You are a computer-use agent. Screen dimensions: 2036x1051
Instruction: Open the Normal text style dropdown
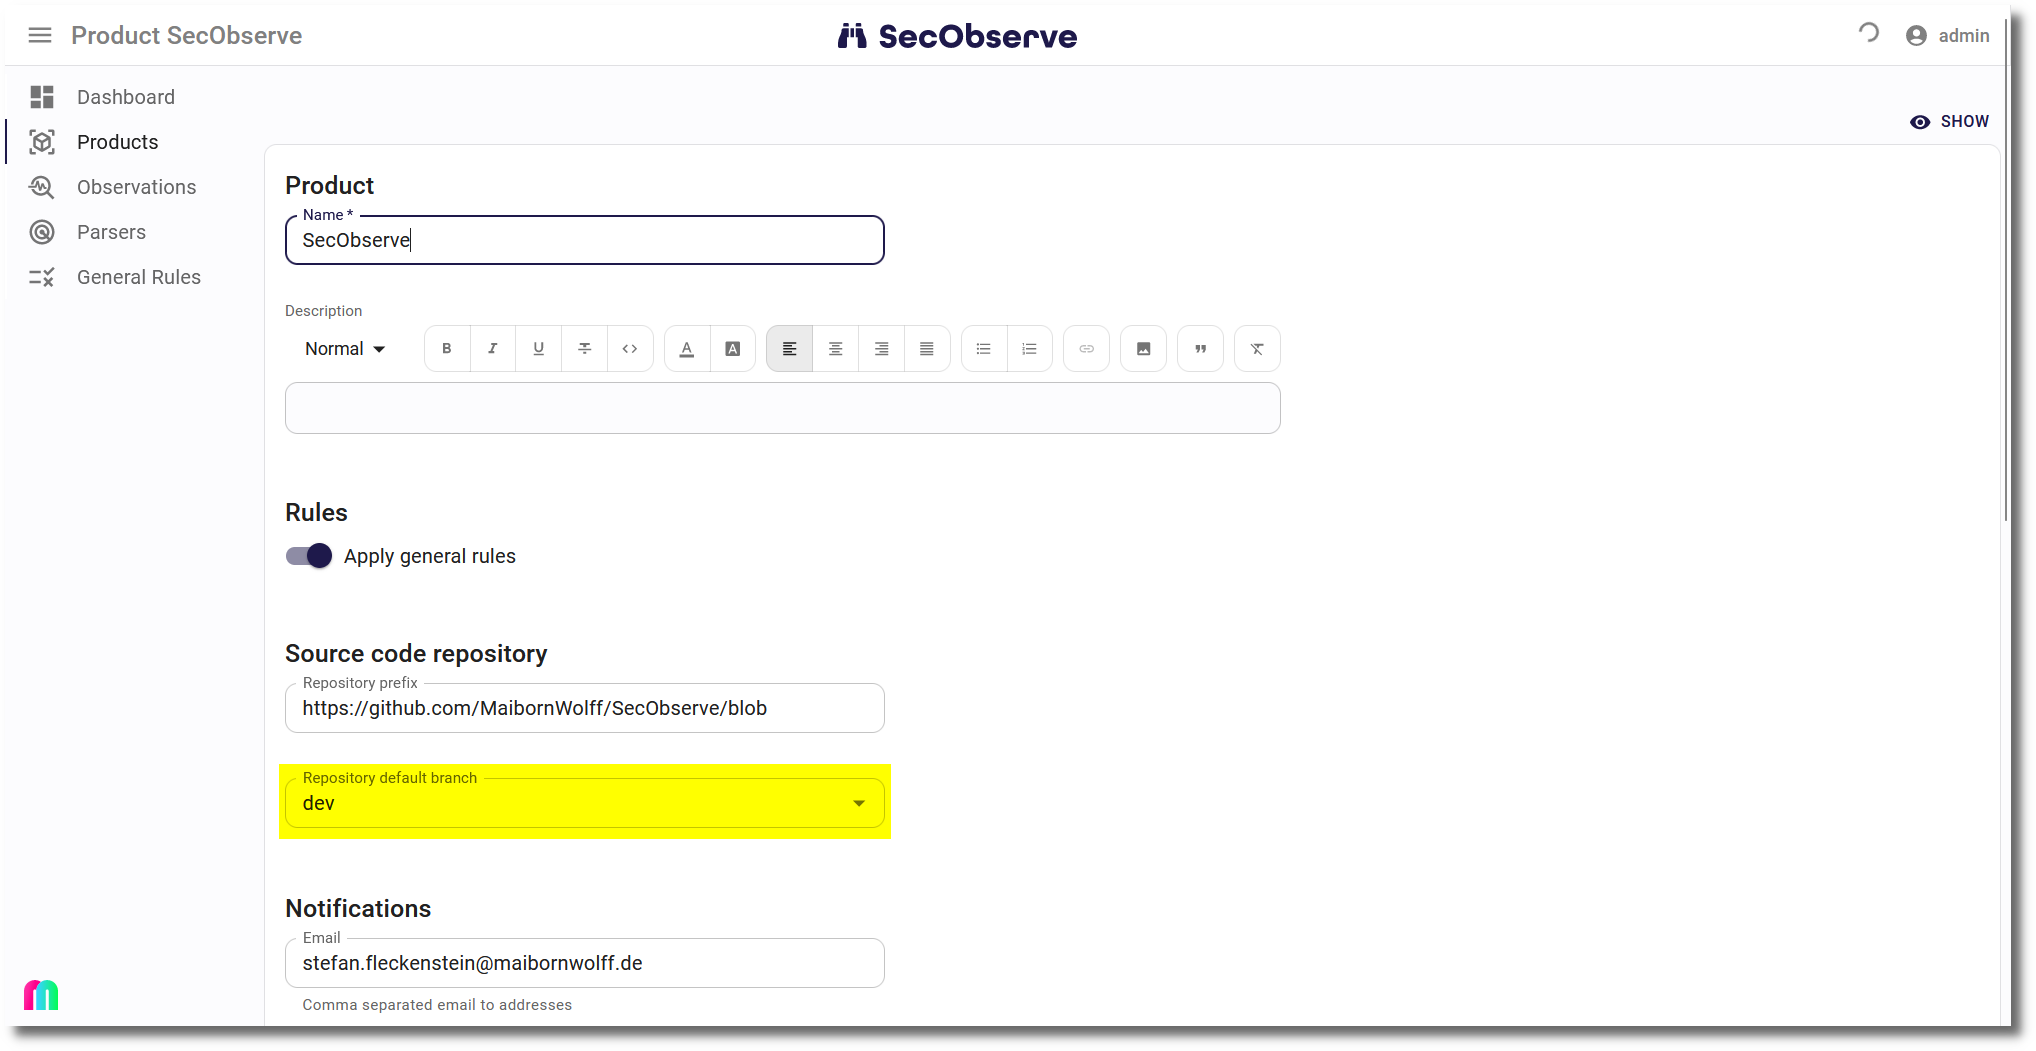click(345, 349)
